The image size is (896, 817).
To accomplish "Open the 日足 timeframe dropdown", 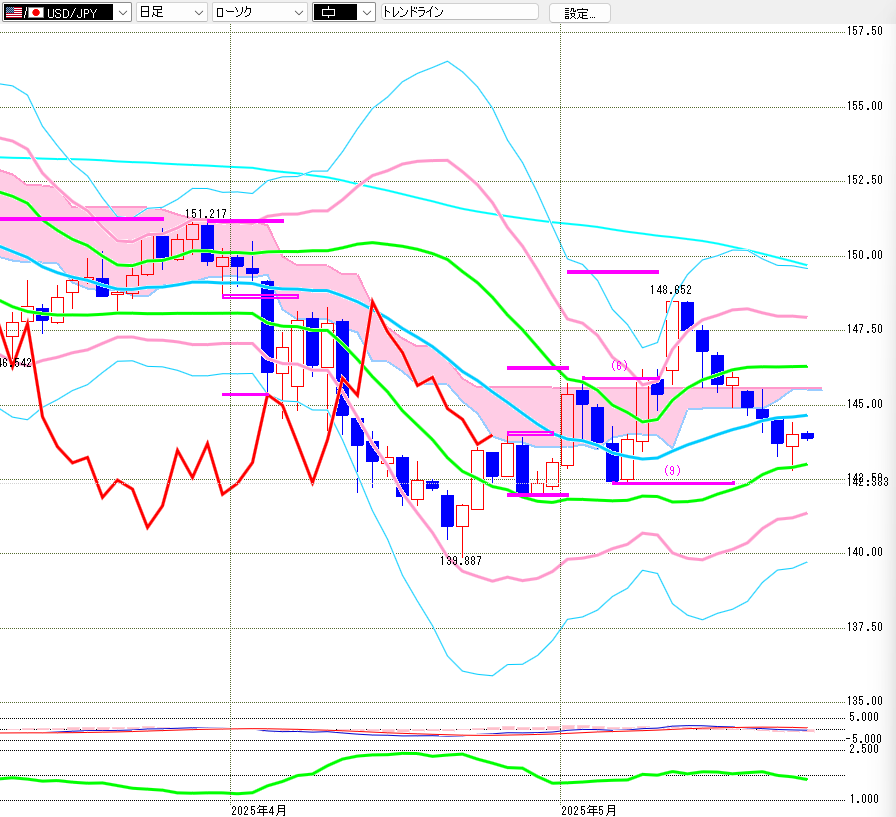I will click(x=171, y=12).
